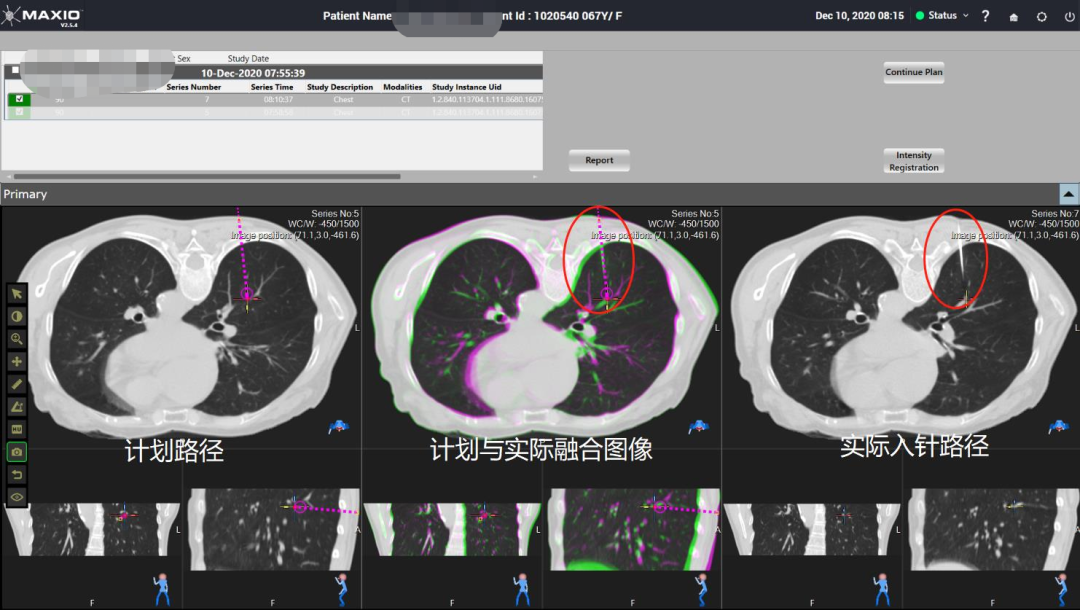This screenshot has height=610, width=1080.
Task: Select the arrow pointer tool
Action: (17, 294)
